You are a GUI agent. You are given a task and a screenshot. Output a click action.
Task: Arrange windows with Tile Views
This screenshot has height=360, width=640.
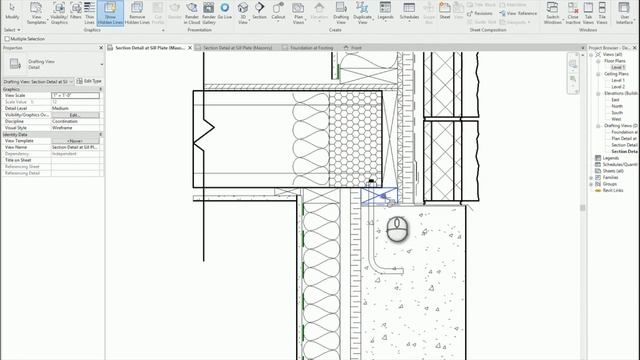tap(602, 12)
